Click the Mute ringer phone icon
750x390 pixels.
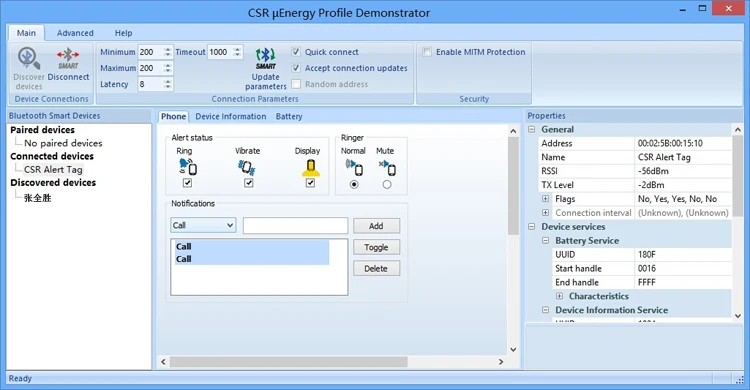click(387, 167)
